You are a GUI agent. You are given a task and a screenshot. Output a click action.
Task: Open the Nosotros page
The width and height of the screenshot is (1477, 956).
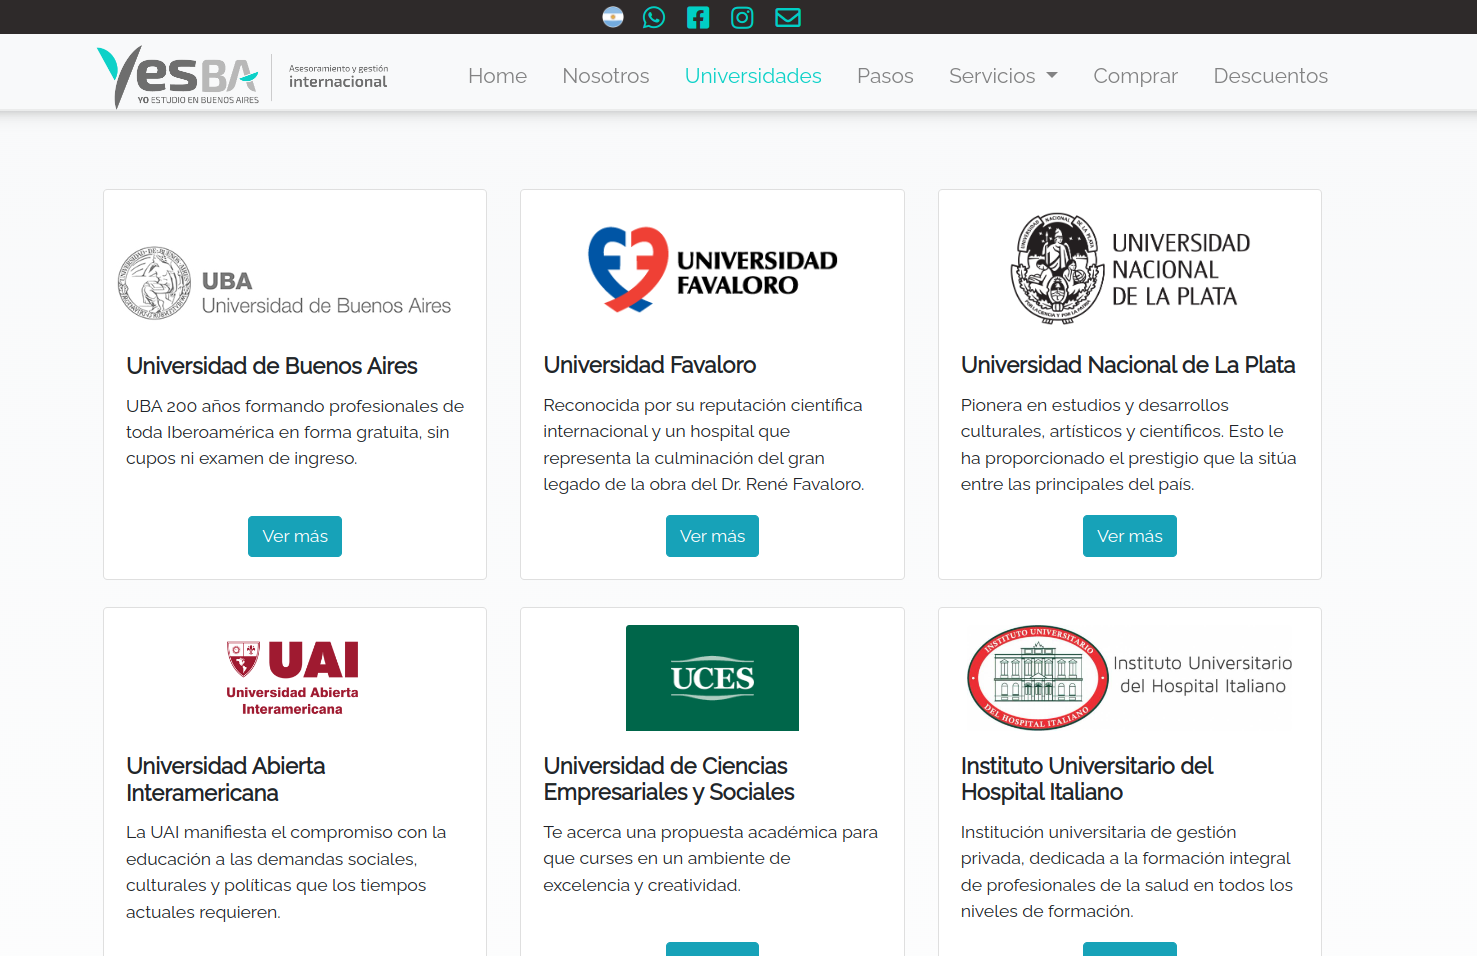[605, 76]
